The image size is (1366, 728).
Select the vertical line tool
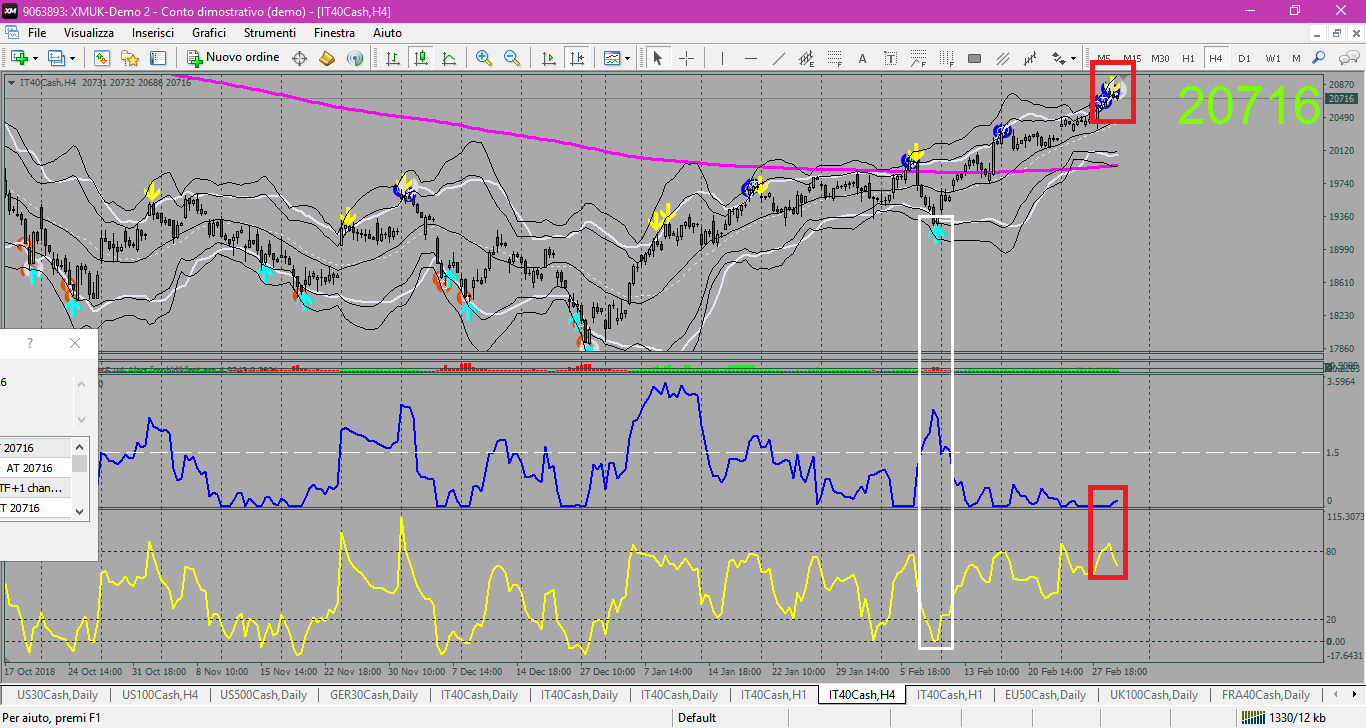click(x=722, y=58)
